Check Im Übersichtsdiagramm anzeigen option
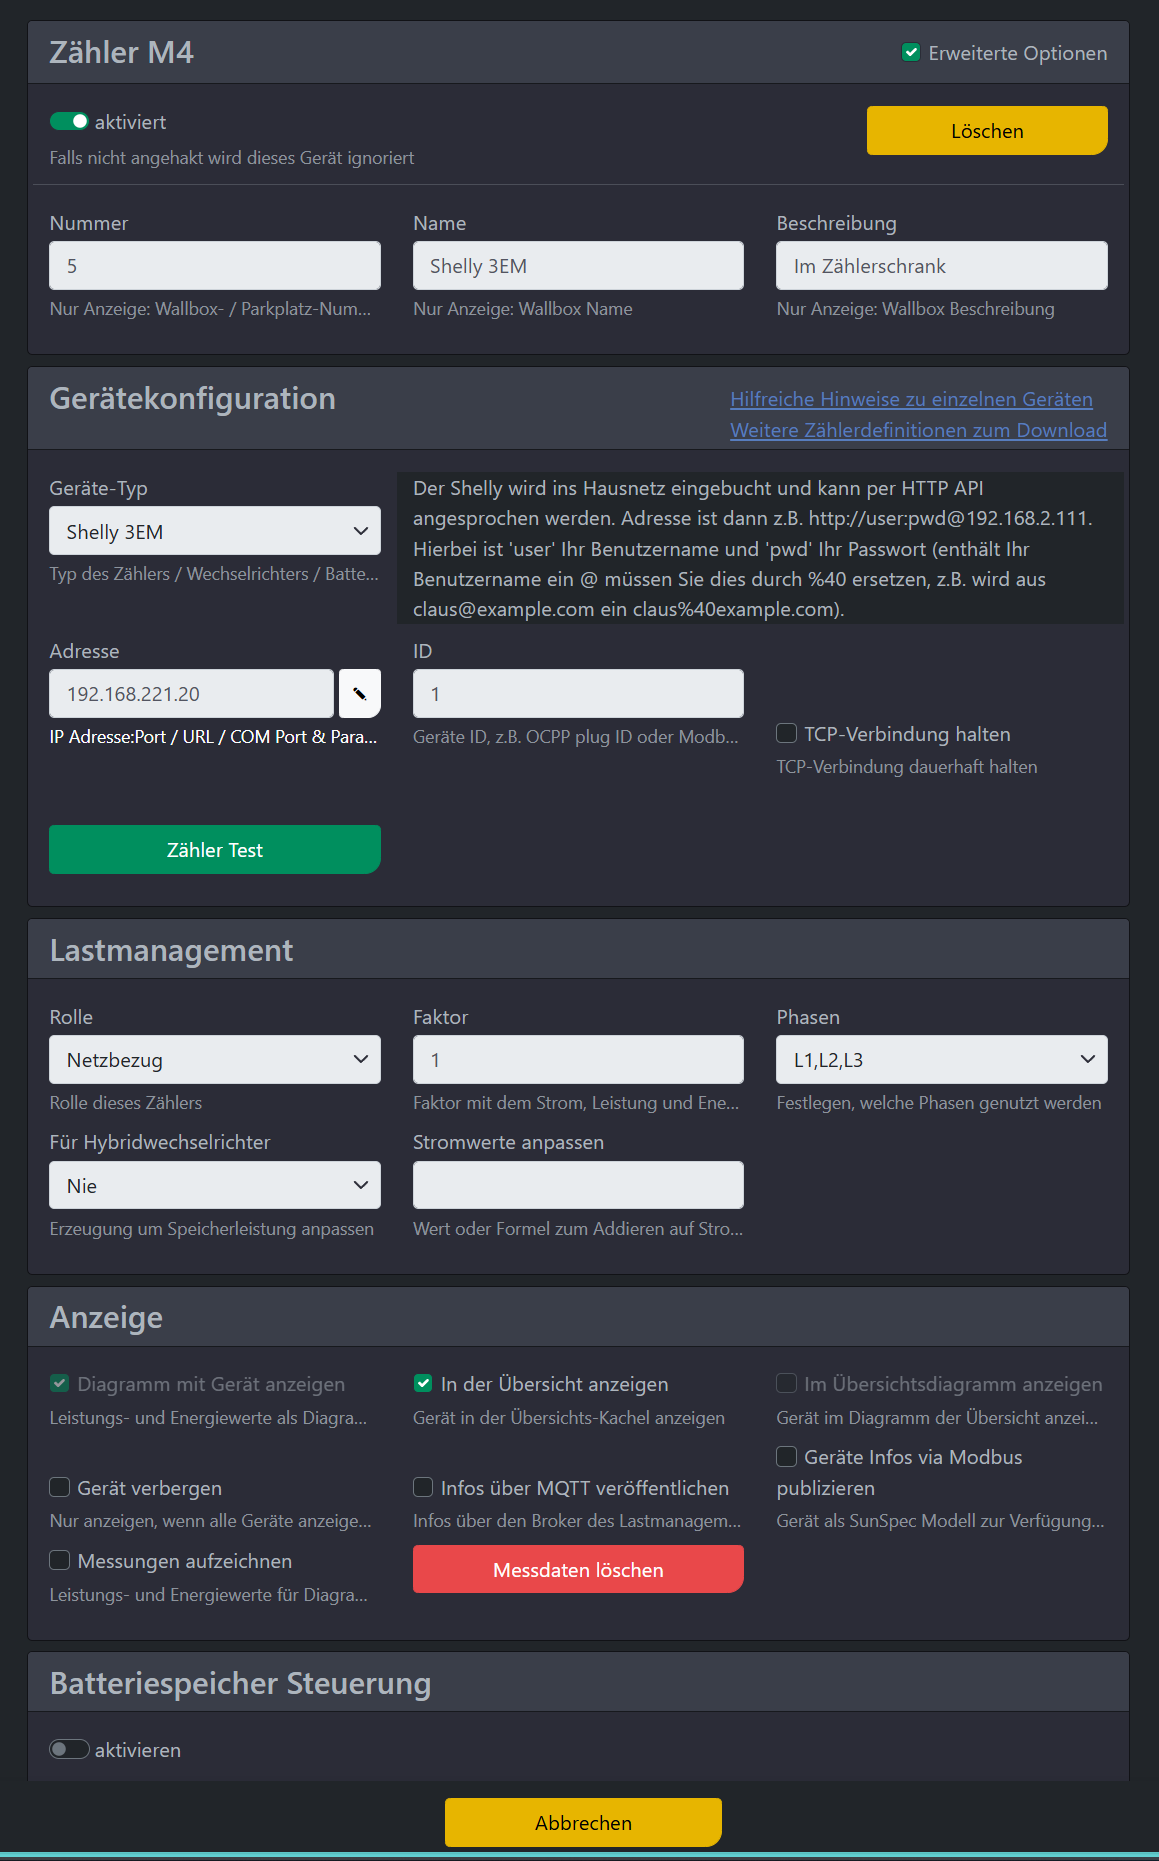Viewport: 1159px width, 1861px height. pos(787,1383)
